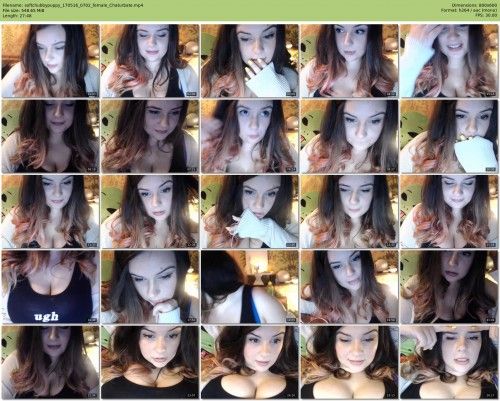Open the frame with white cloth beside cheek
The image size is (500, 401).
pos(250,212)
